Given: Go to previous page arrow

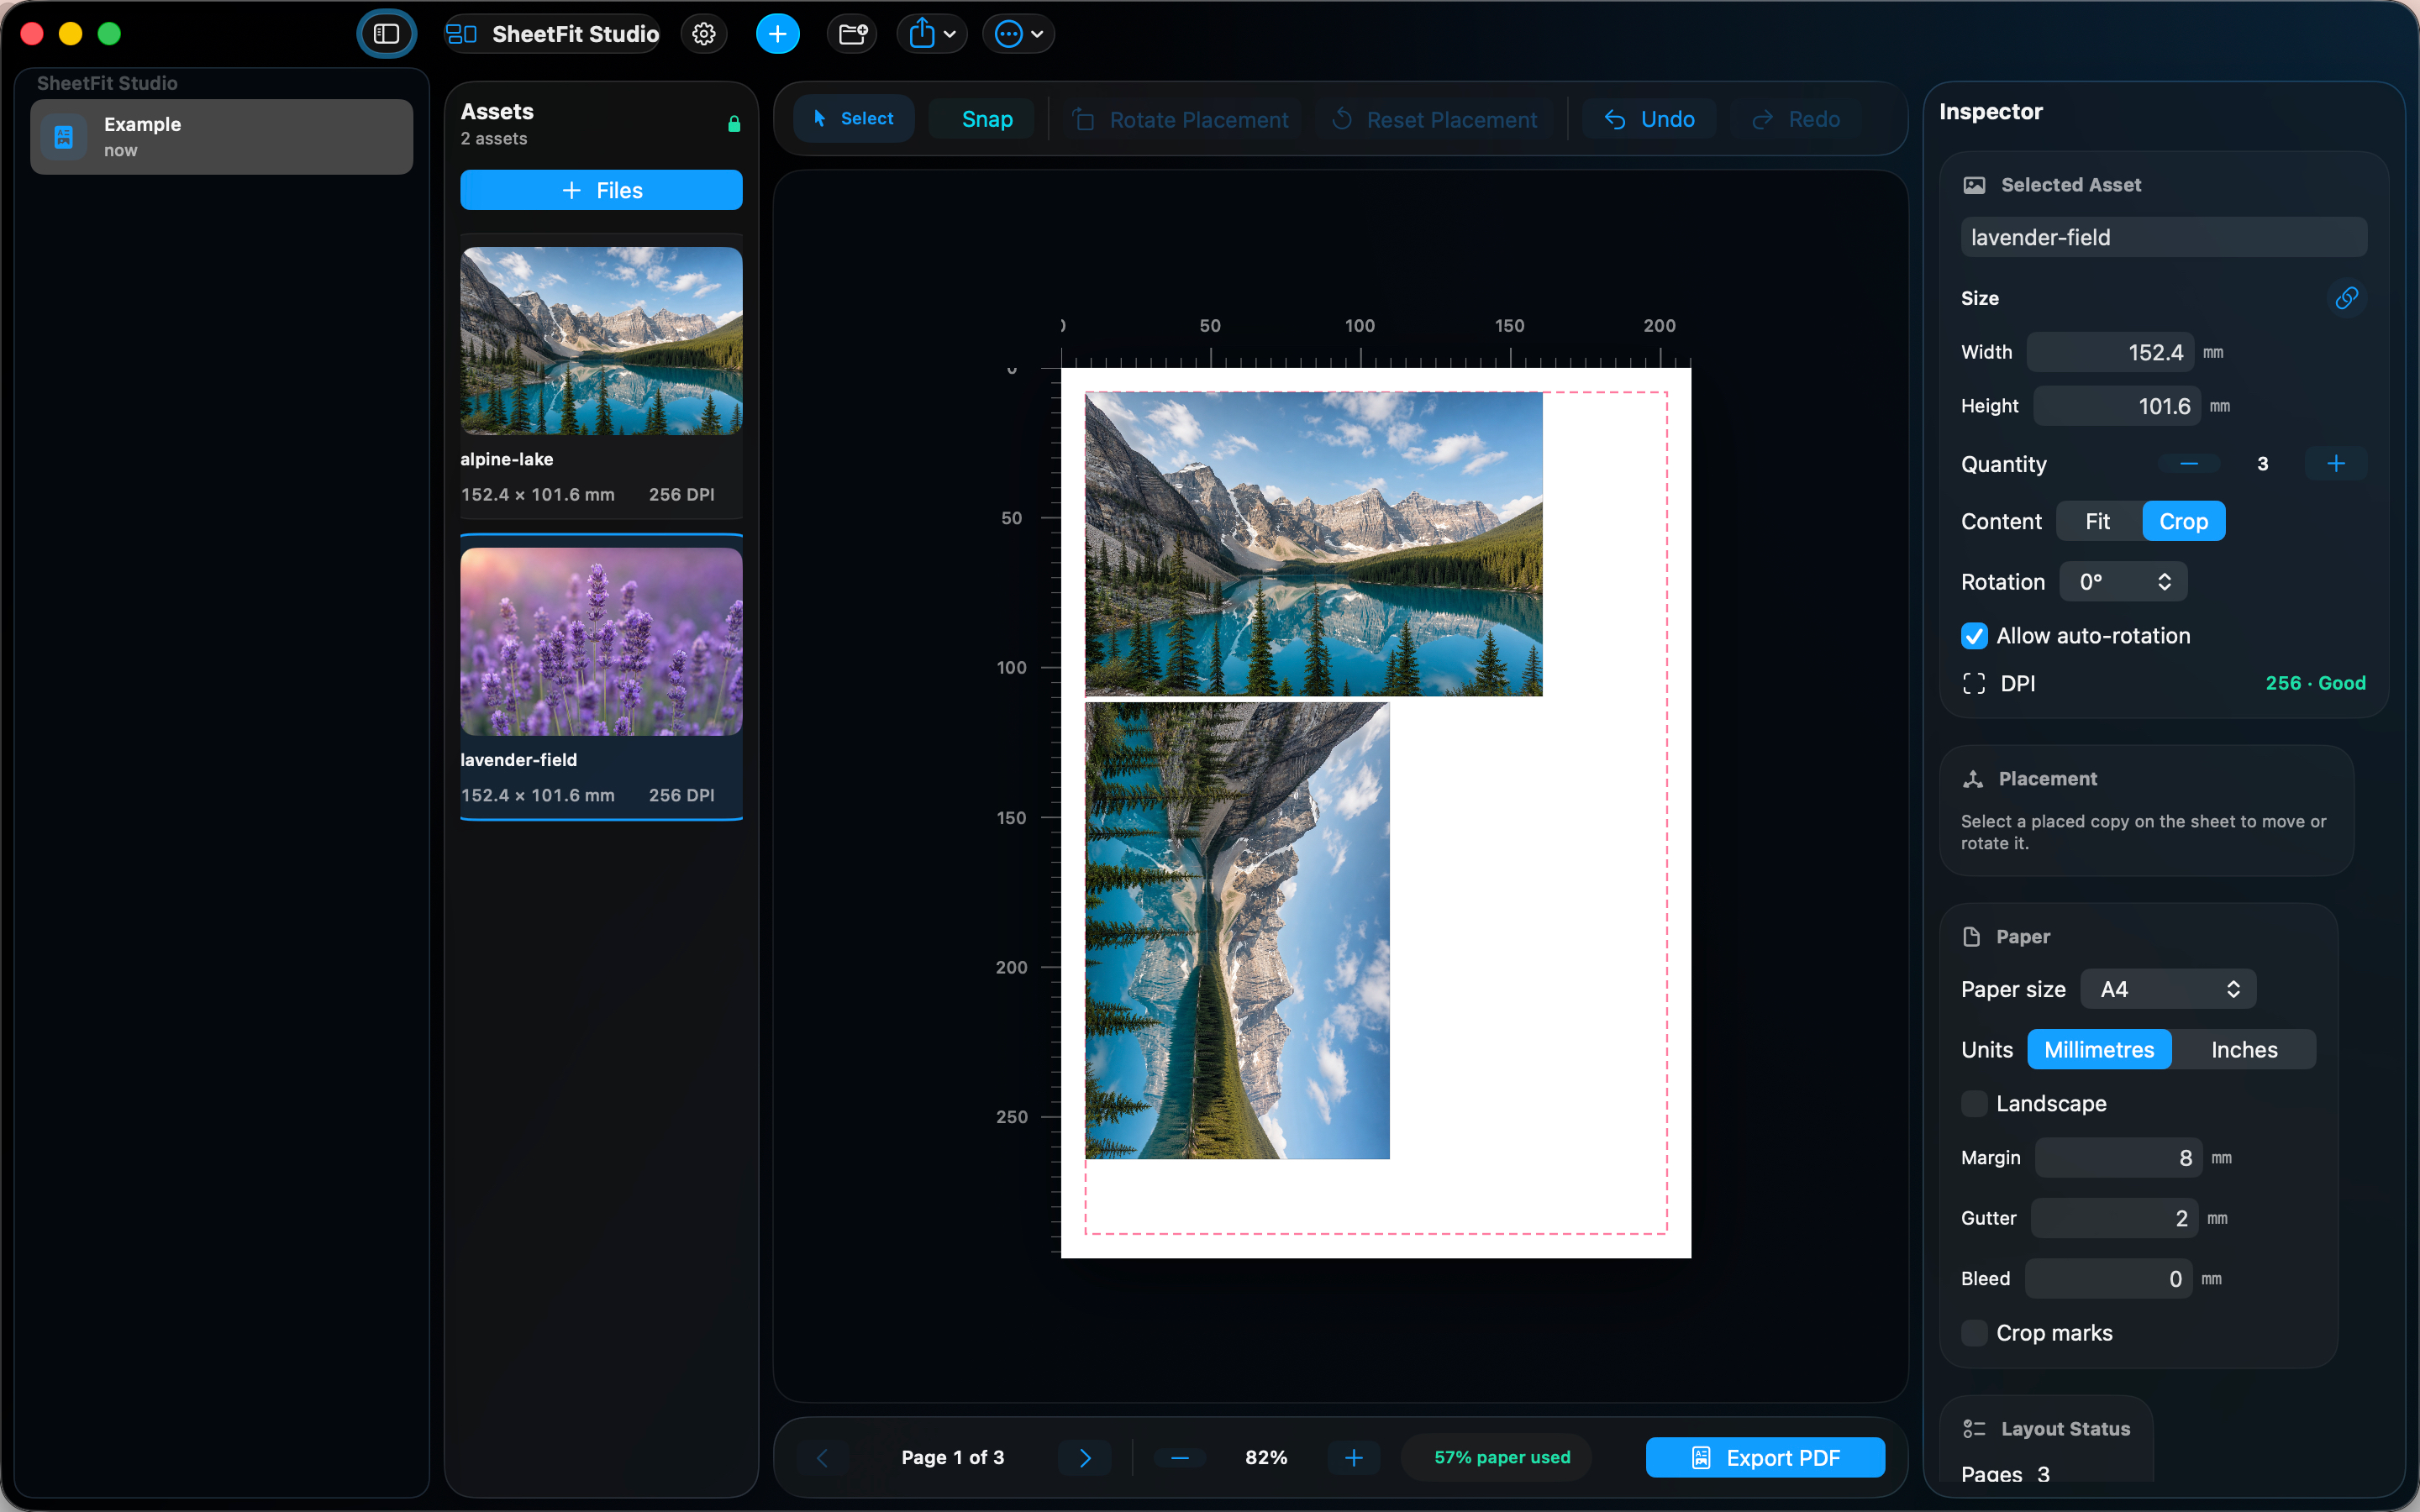Looking at the screenshot, I should 822,1458.
